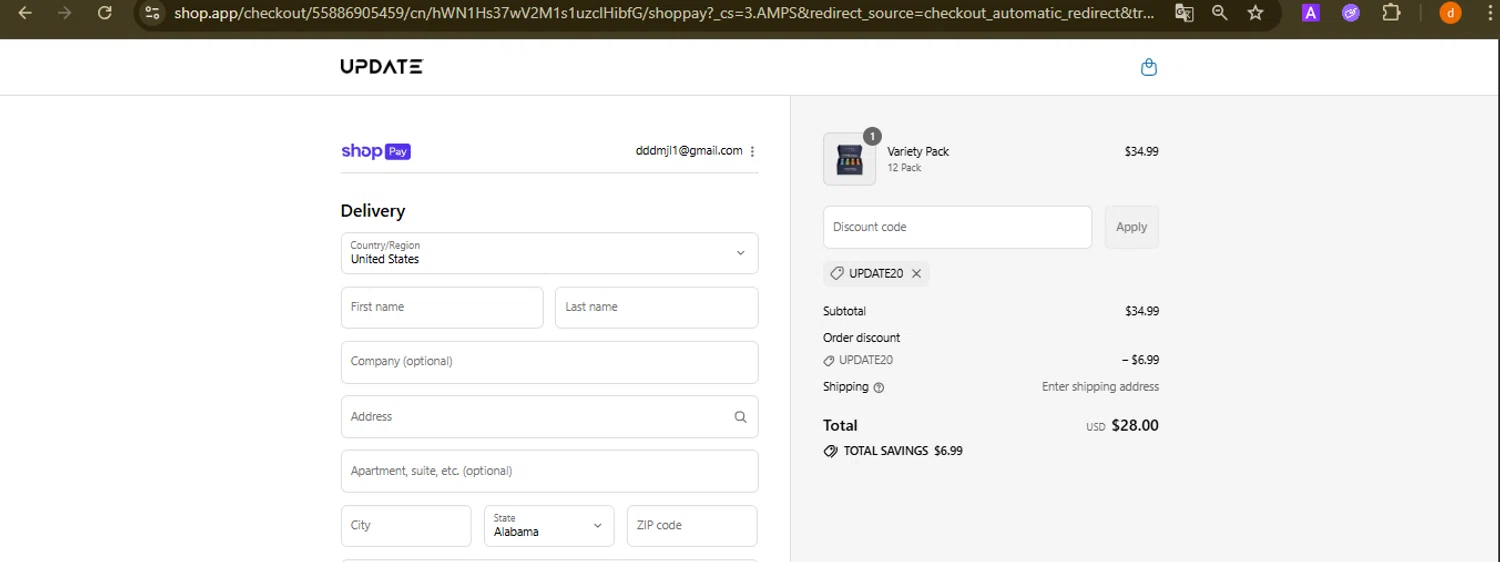
Task: Click the $28.00 total amount
Action: 1135,425
